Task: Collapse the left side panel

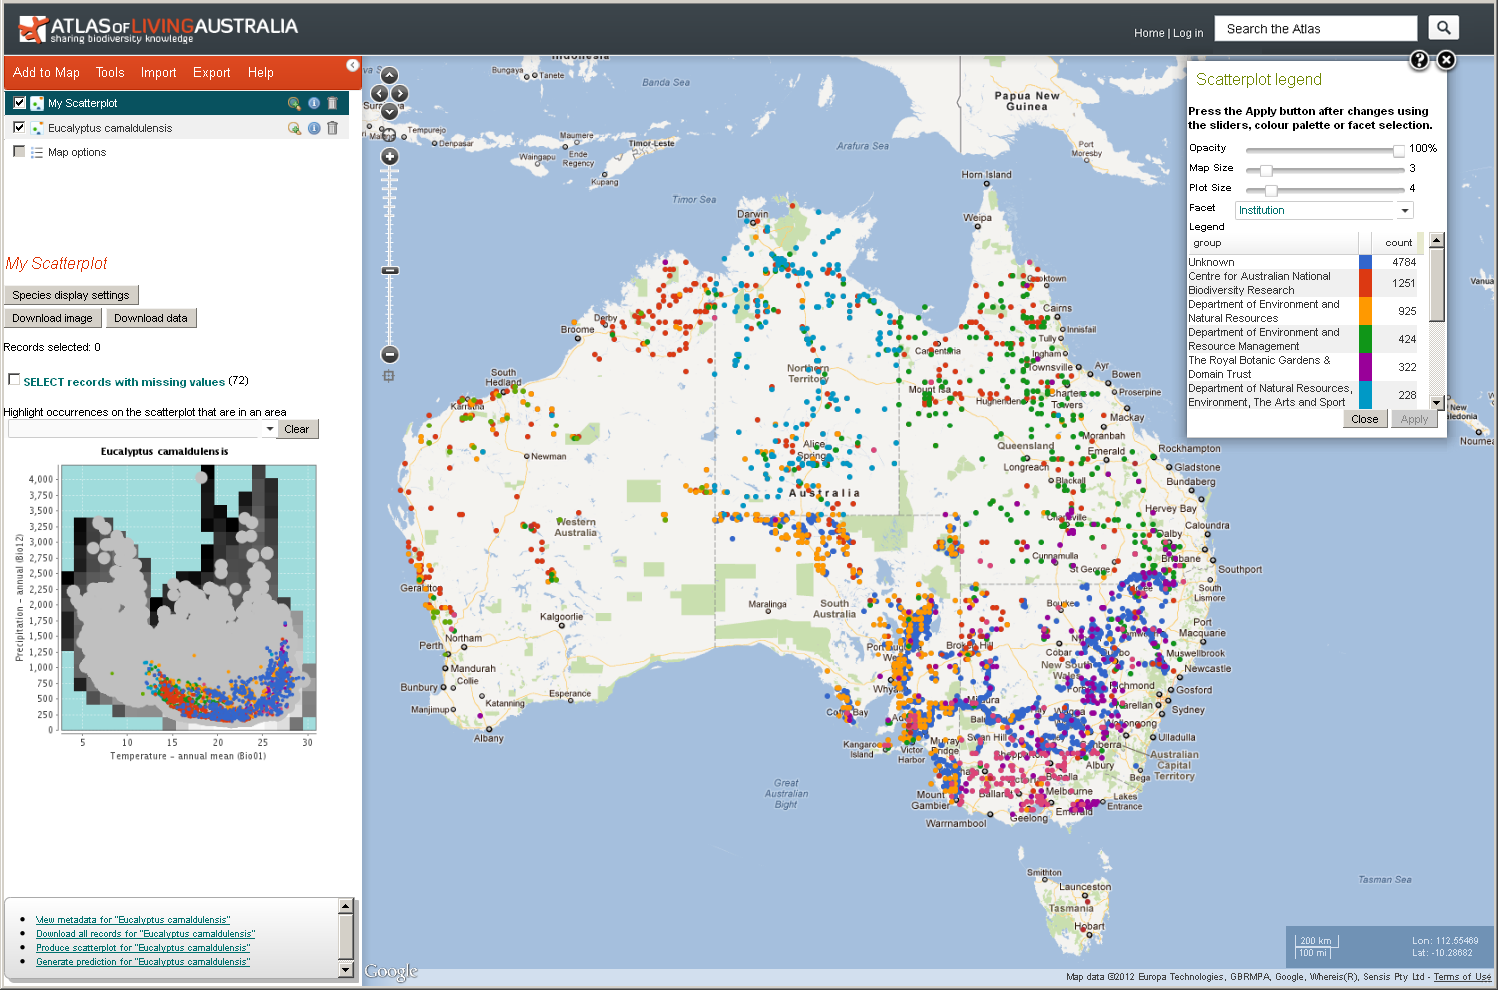Action: pos(352,65)
